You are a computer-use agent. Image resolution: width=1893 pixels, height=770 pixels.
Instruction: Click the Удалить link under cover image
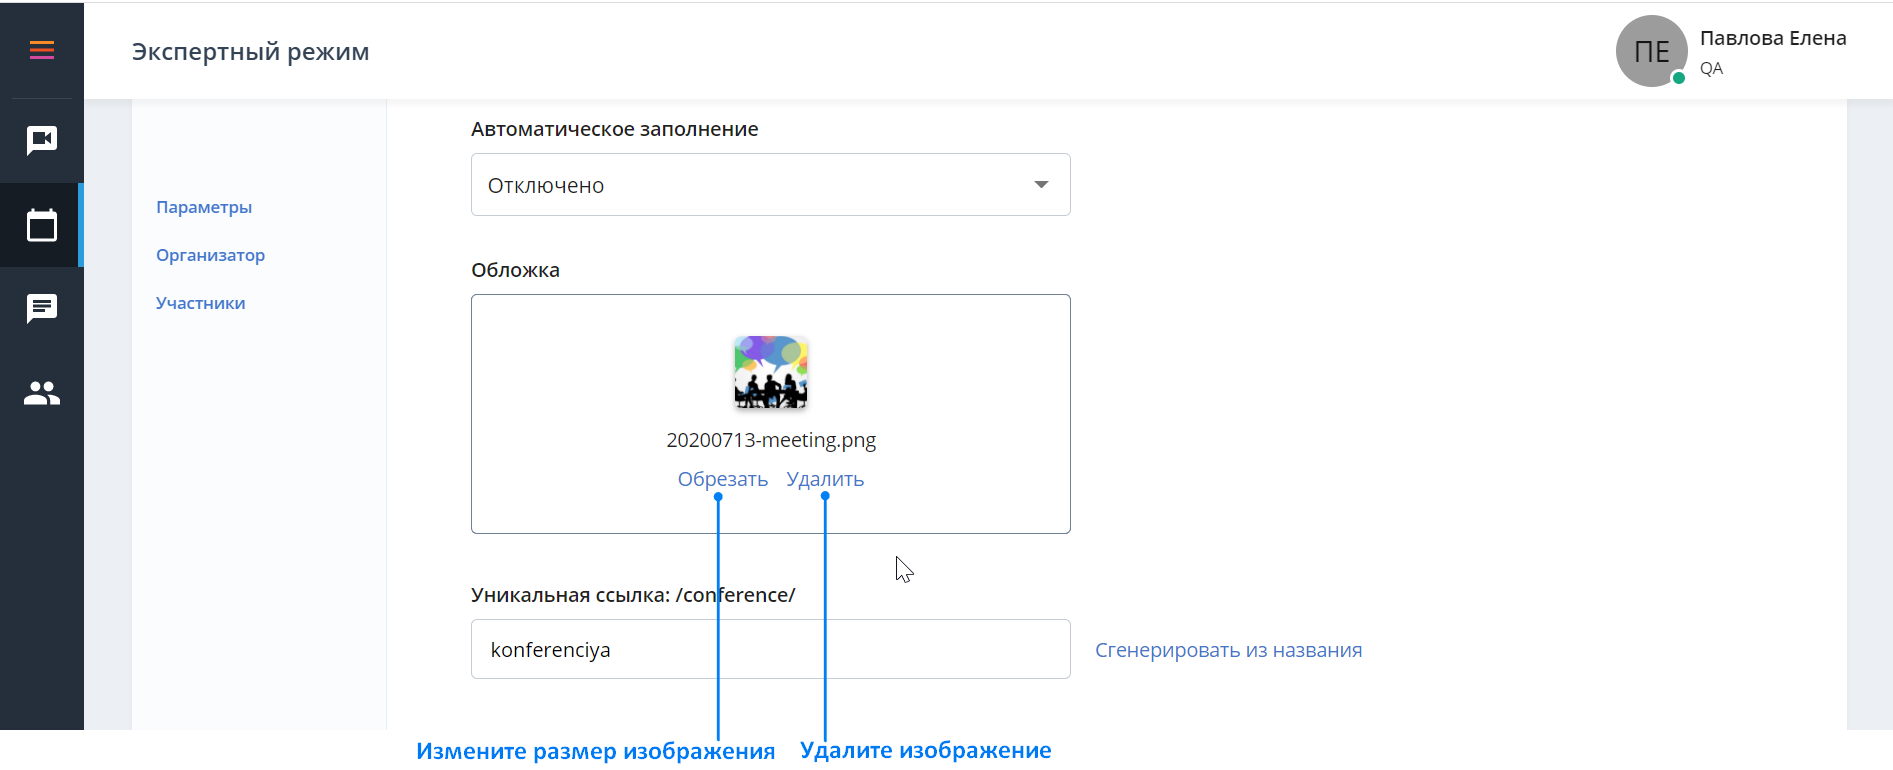tap(825, 479)
